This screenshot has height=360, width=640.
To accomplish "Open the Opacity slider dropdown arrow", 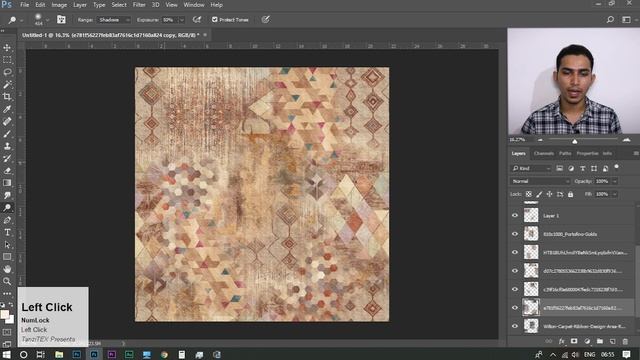I will [x=615, y=181].
